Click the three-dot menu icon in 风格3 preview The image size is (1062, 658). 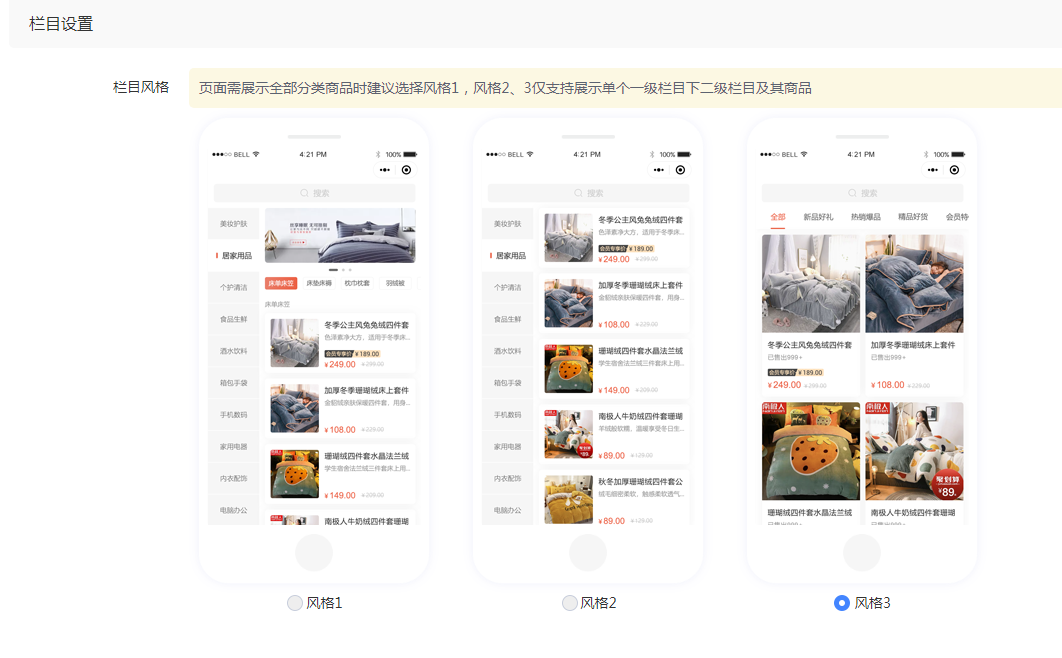(933, 170)
